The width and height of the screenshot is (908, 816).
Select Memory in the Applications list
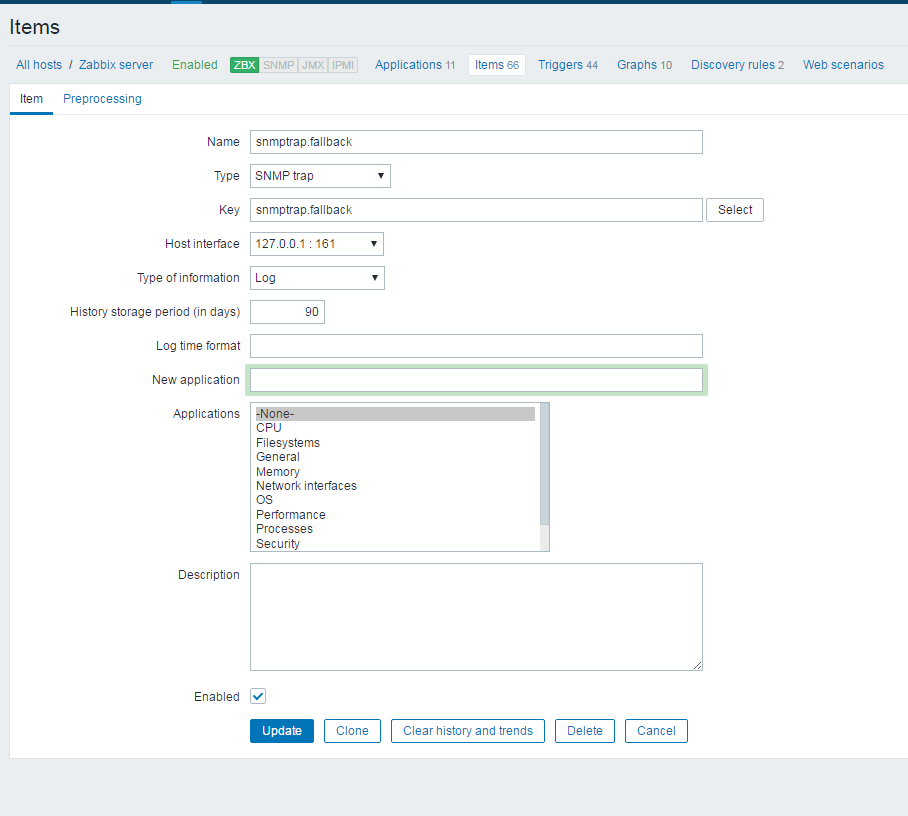coord(395,471)
